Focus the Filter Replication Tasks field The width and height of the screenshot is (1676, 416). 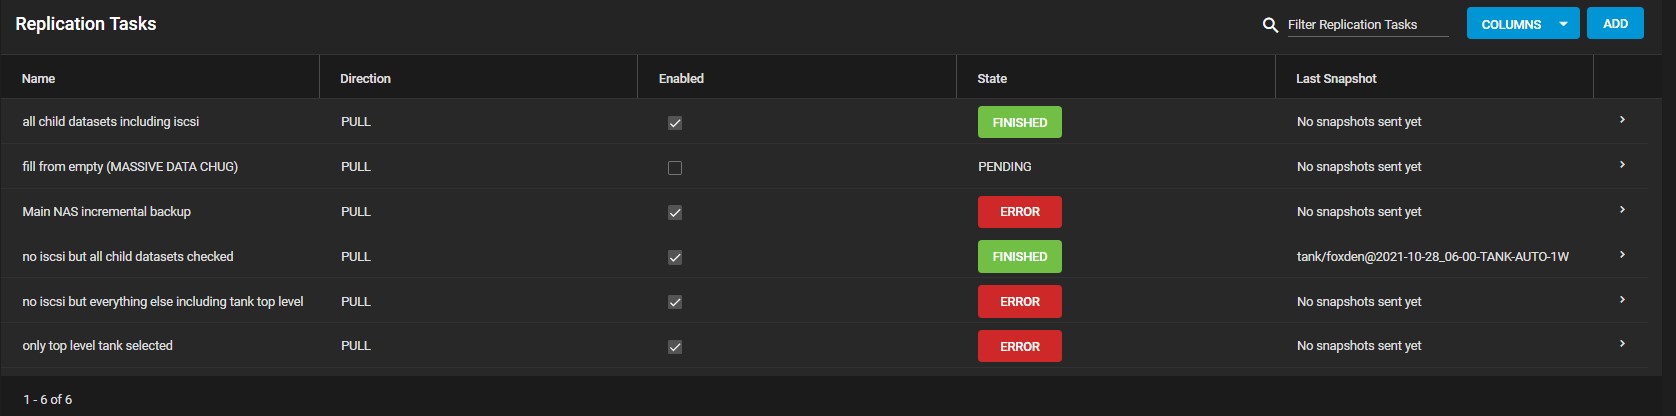pyautogui.click(x=1368, y=25)
